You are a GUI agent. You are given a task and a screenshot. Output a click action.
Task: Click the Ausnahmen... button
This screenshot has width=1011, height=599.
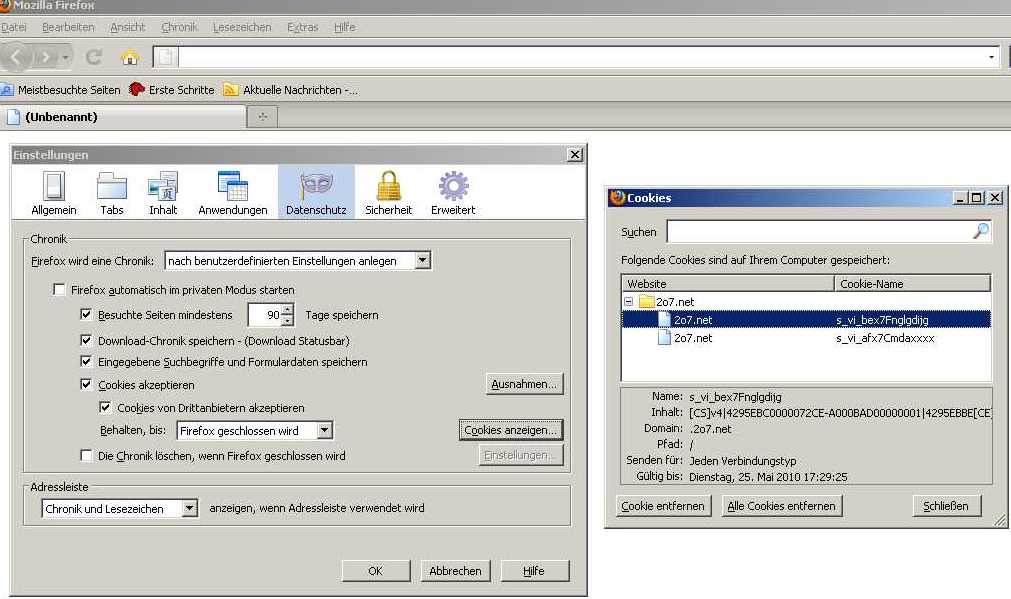tap(524, 384)
